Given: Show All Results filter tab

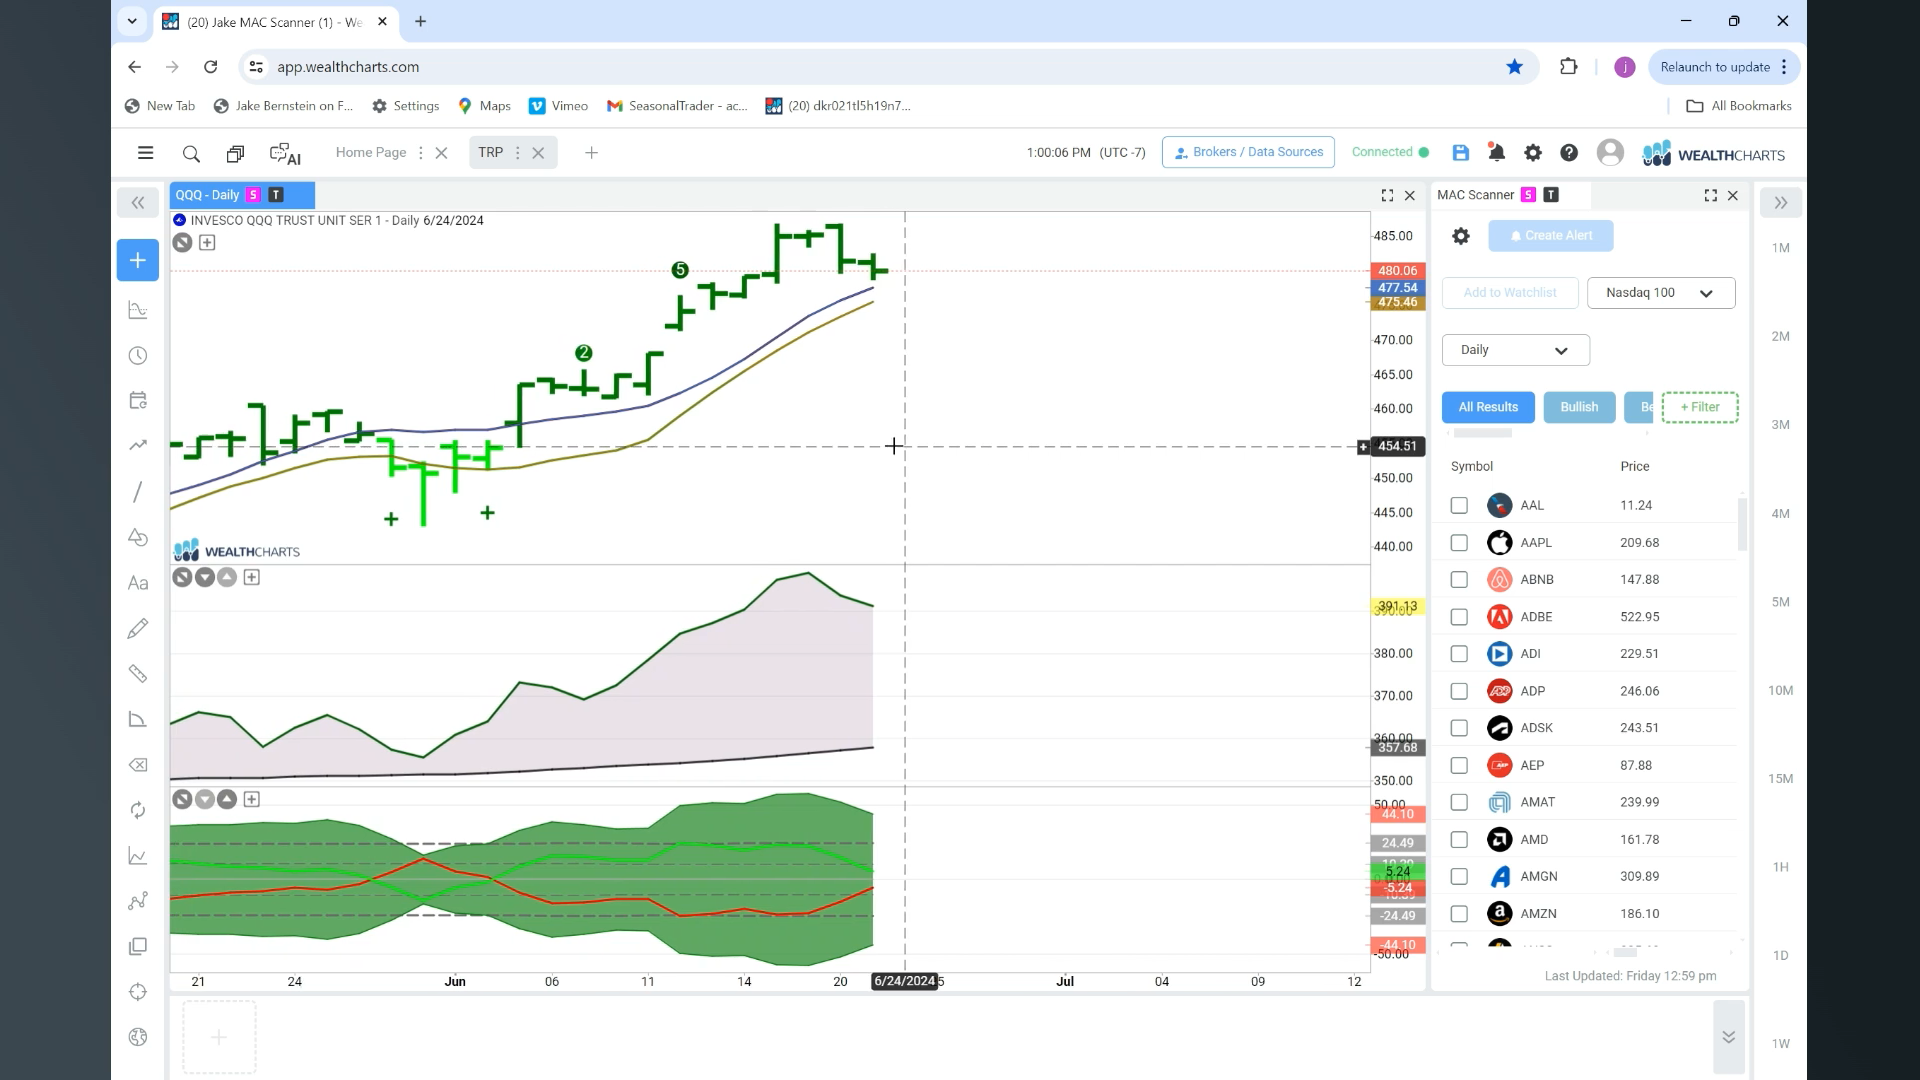Looking at the screenshot, I should [1488, 407].
